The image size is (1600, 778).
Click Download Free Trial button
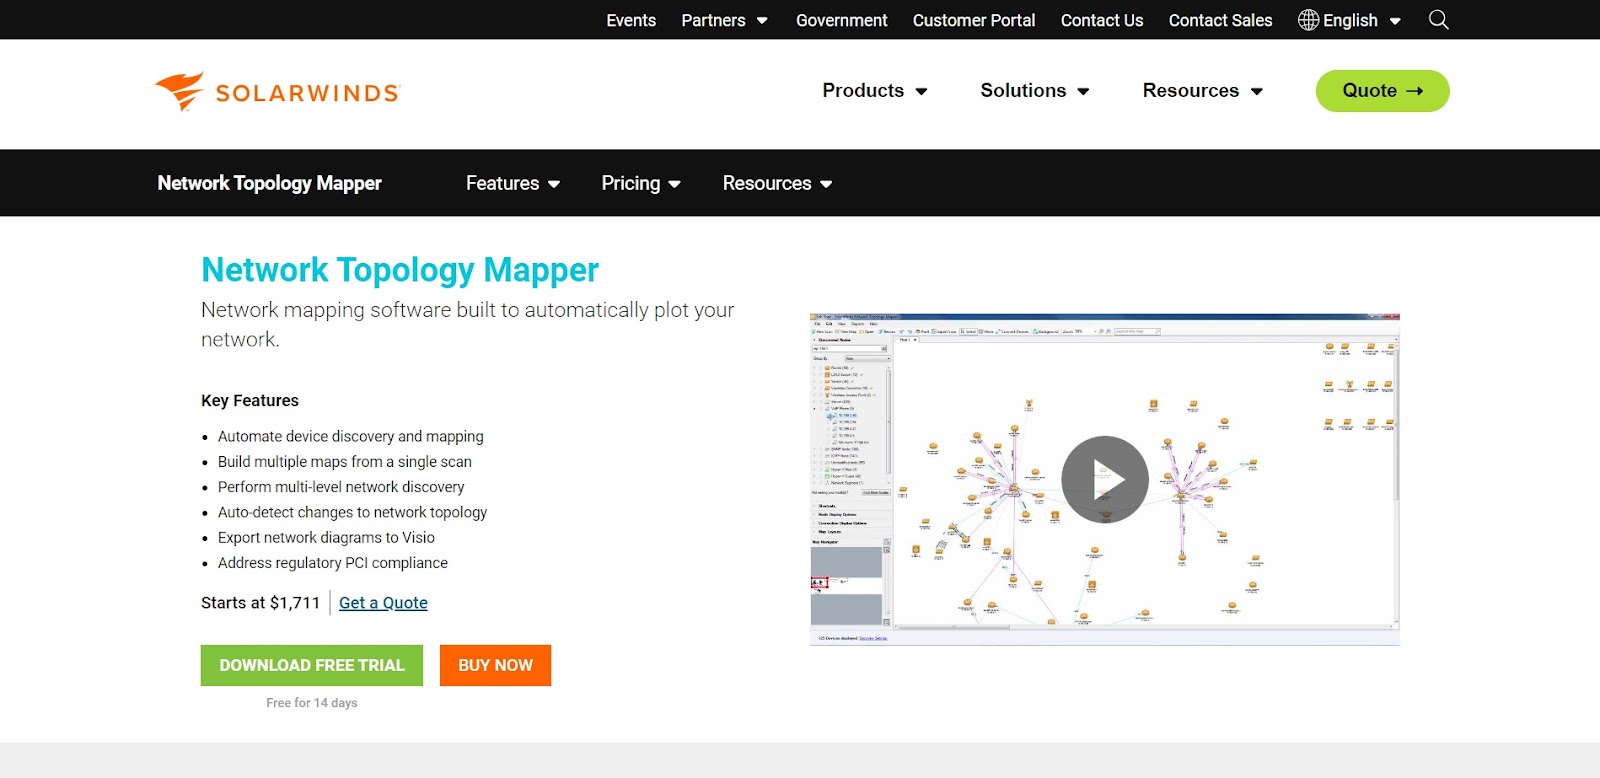point(312,665)
